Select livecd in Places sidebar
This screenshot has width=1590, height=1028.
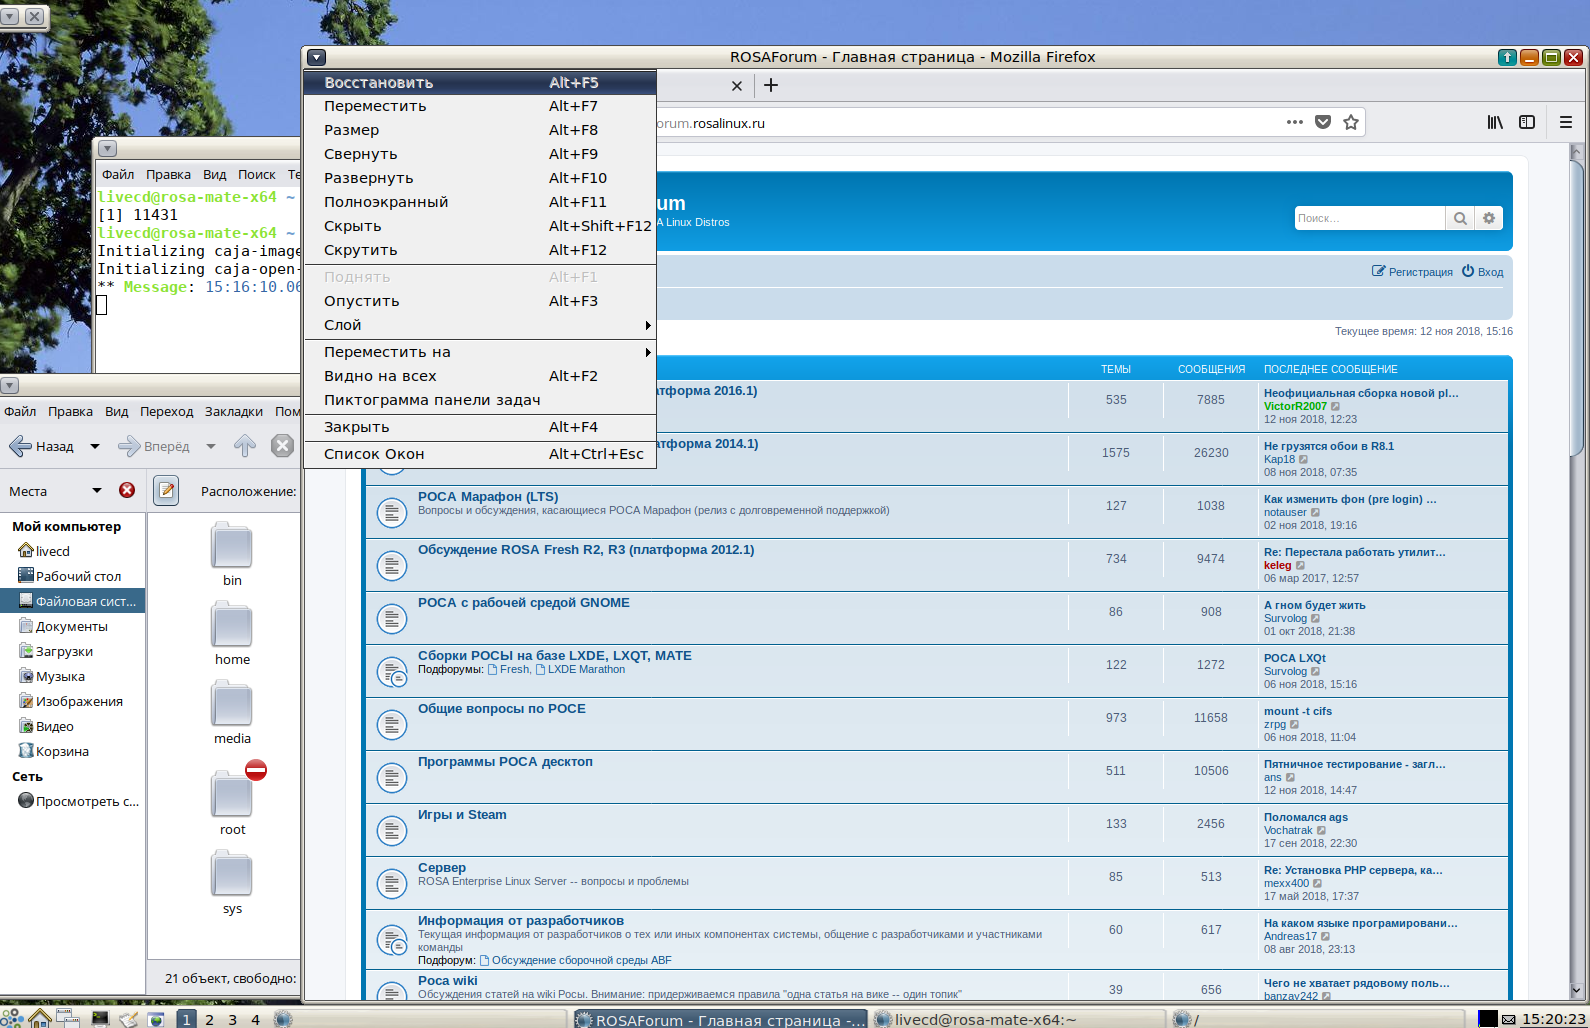pyautogui.click(x=72, y=551)
